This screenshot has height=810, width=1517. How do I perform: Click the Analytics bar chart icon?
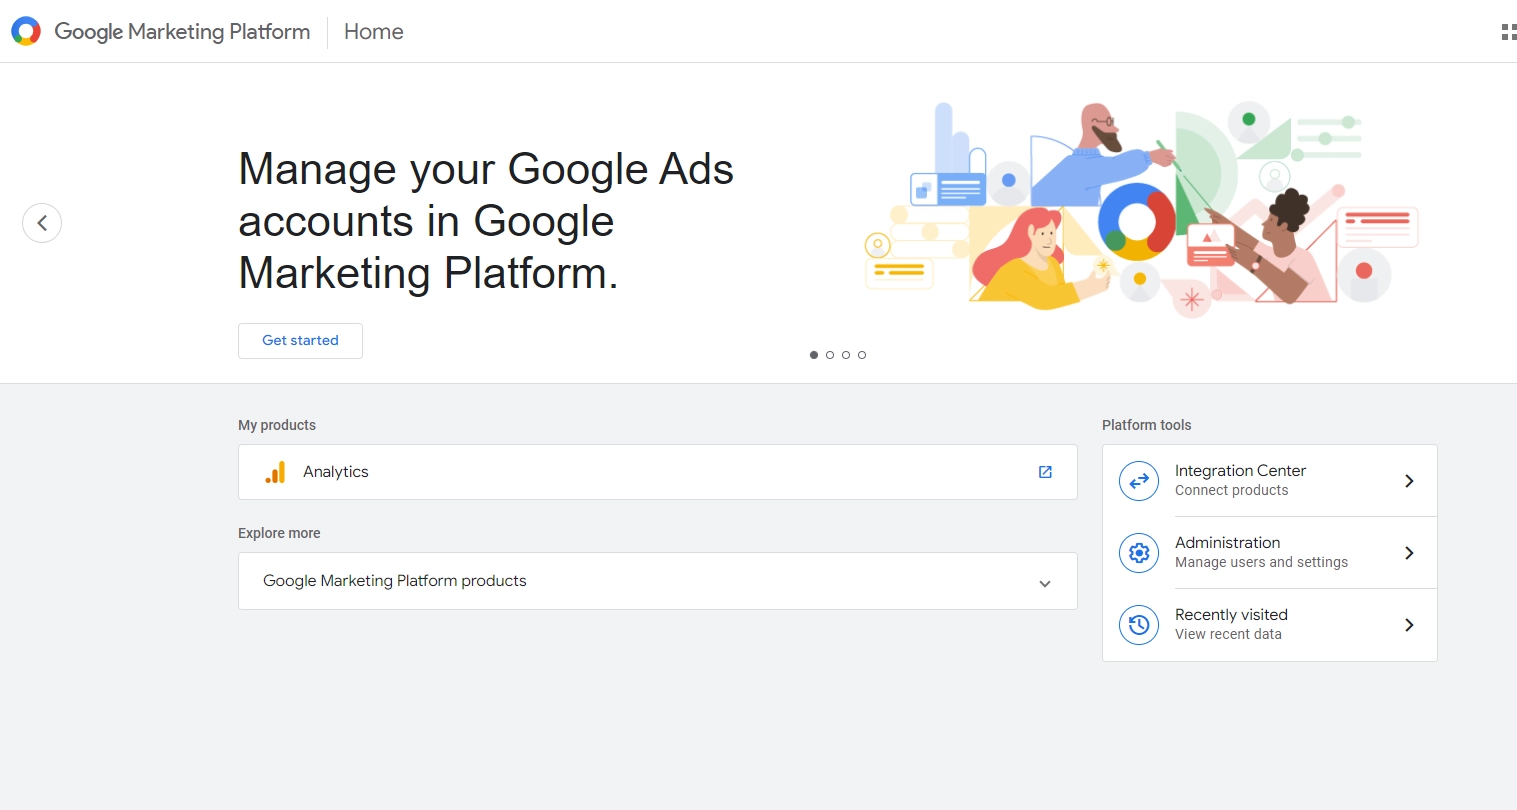(276, 472)
